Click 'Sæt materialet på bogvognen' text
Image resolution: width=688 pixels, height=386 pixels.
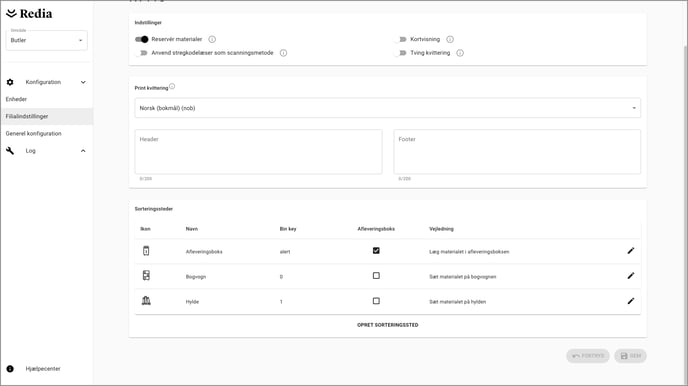point(462,277)
